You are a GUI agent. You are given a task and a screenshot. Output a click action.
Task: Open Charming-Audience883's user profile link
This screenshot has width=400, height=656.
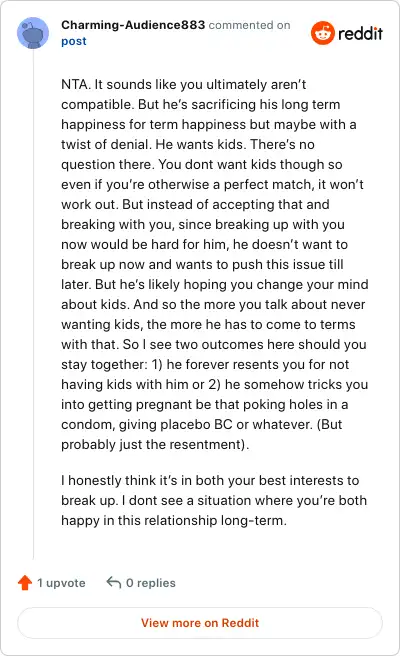tap(133, 25)
